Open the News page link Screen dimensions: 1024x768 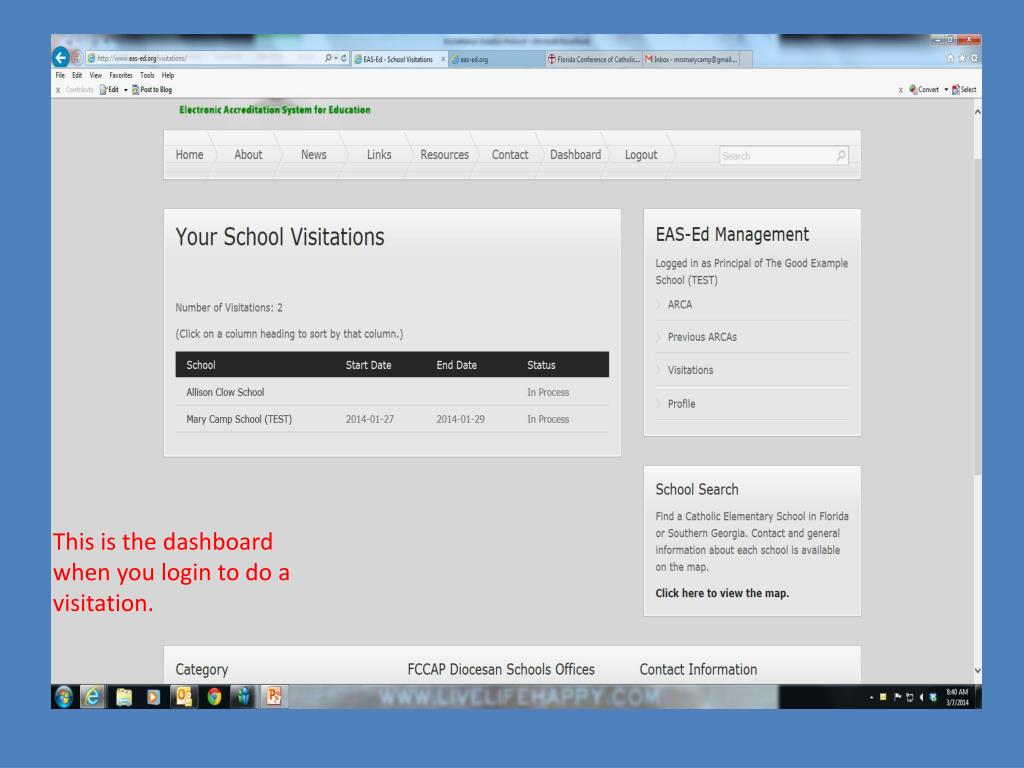[313, 155]
